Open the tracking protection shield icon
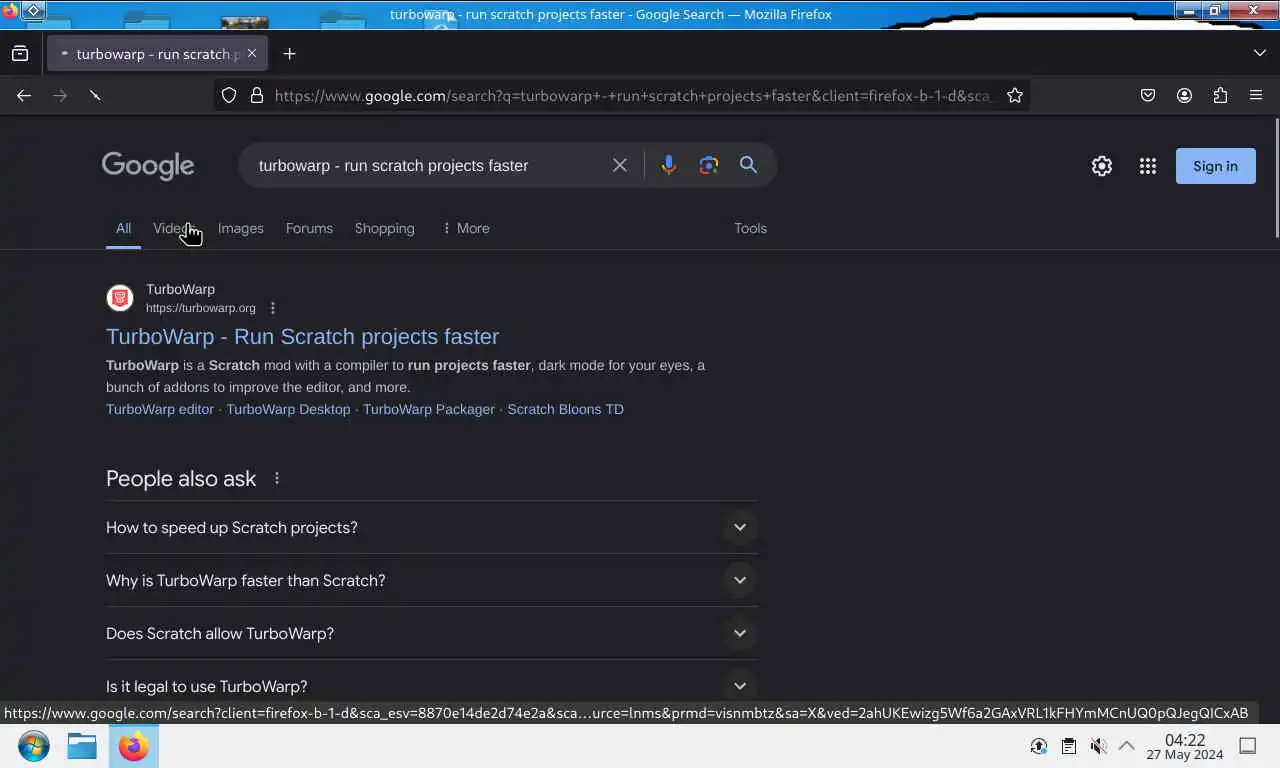 coord(229,95)
